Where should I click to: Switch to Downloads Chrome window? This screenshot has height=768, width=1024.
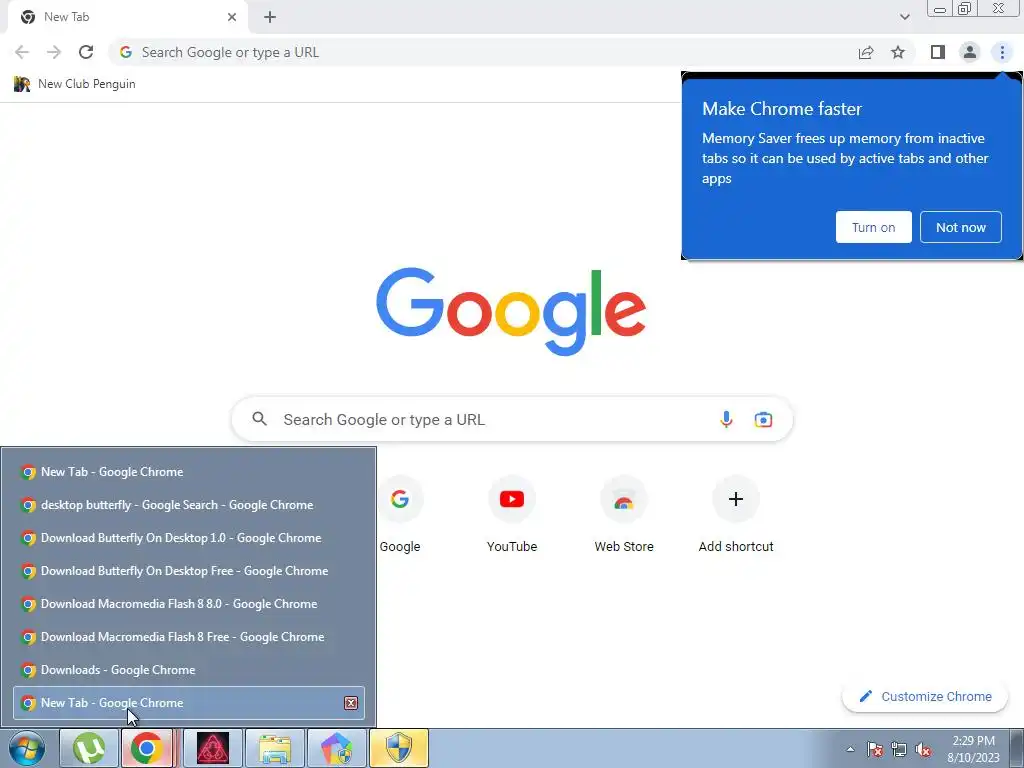(x=189, y=669)
